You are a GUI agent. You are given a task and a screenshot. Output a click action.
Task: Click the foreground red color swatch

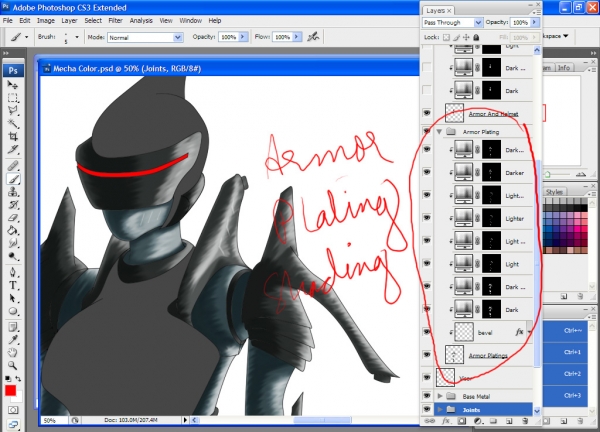(10, 391)
